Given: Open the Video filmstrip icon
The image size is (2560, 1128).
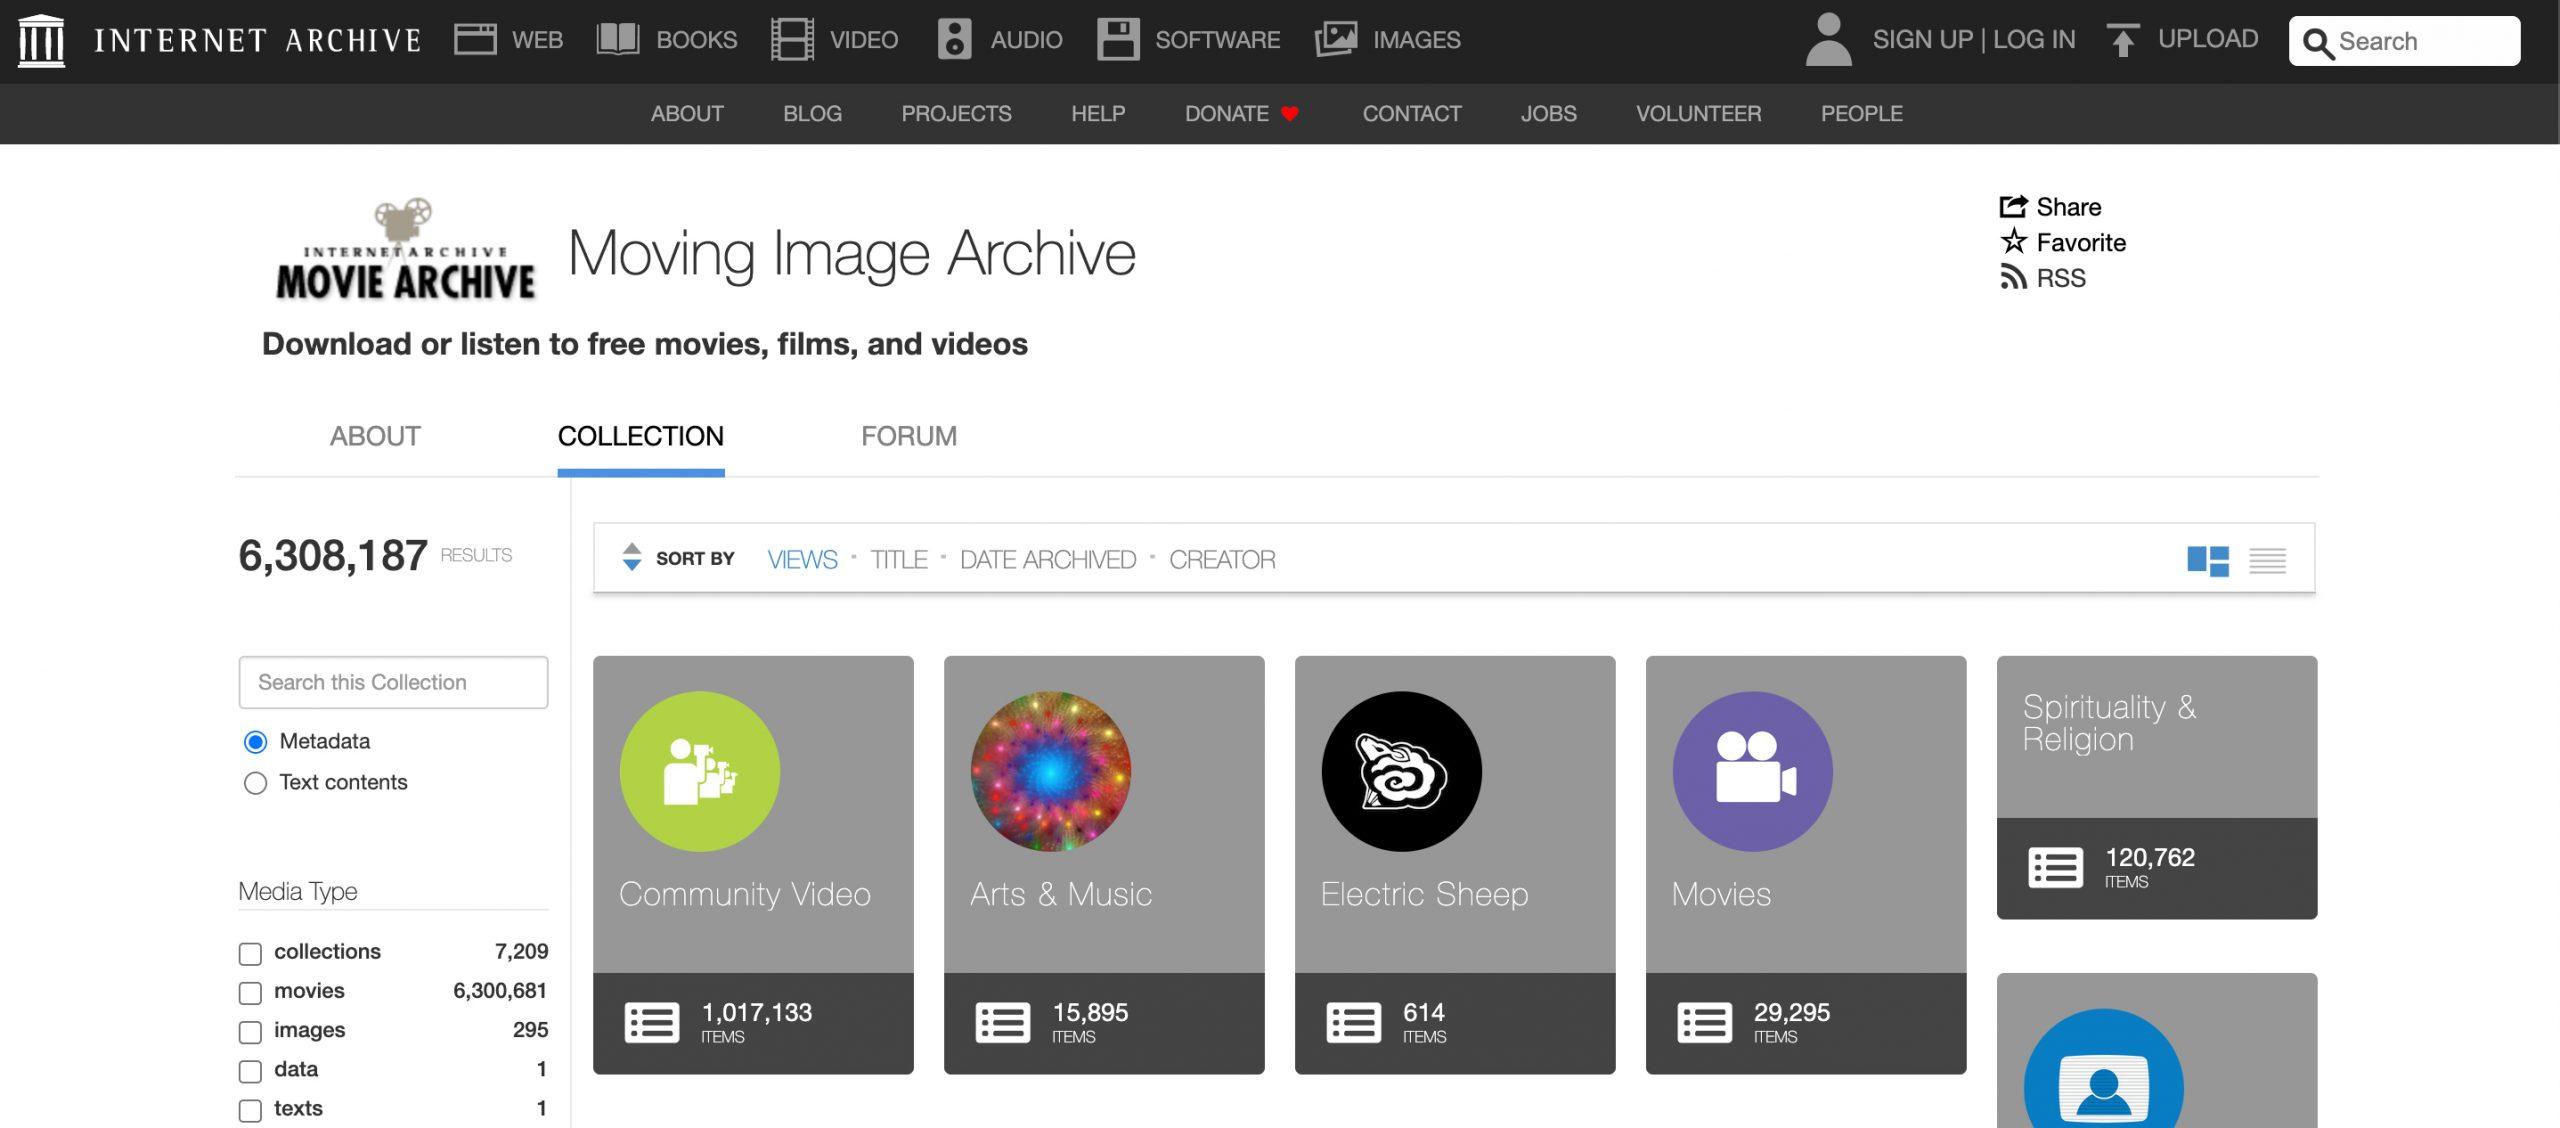Looking at the screenshot, I should pyautogui.click(x=792, y=40).
